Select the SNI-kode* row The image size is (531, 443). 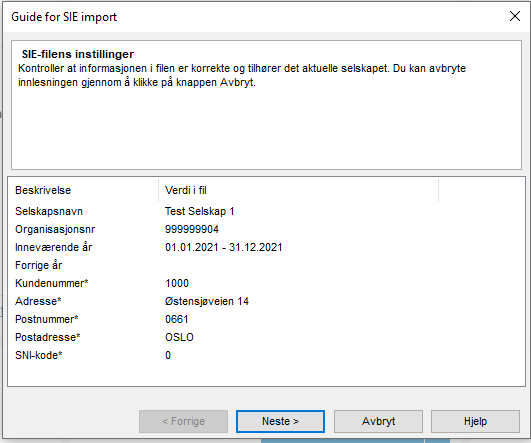(x=266, y=355)
